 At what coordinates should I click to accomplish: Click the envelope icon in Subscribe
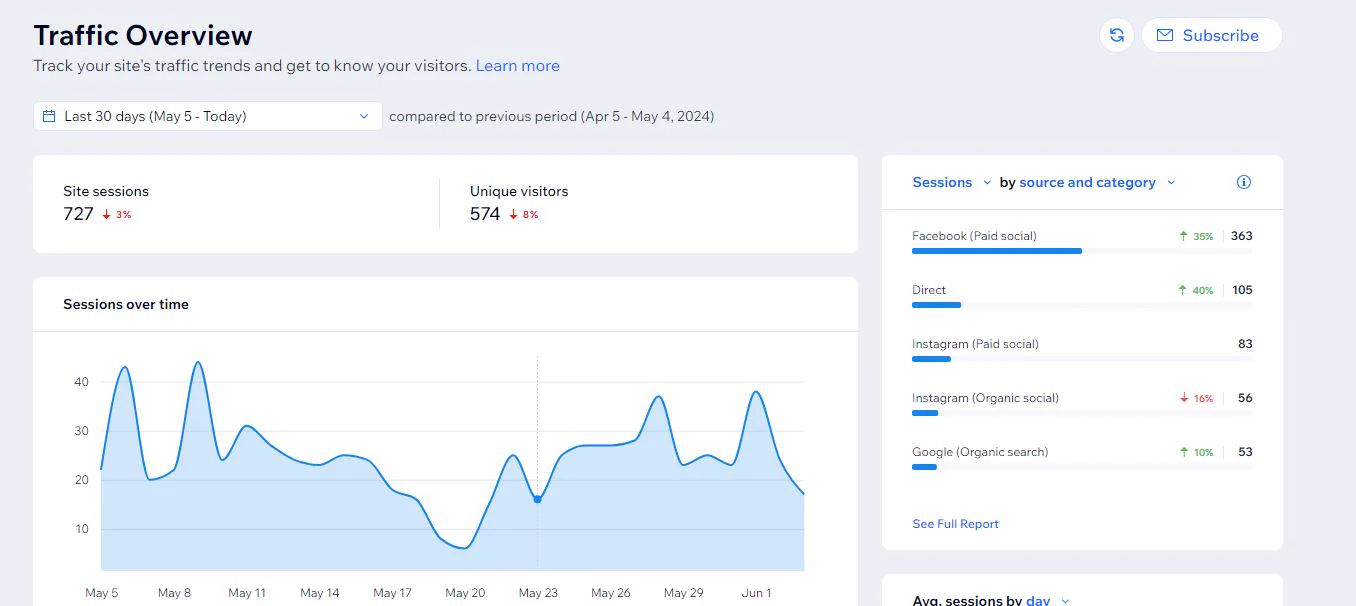(x=1165, y=35)
